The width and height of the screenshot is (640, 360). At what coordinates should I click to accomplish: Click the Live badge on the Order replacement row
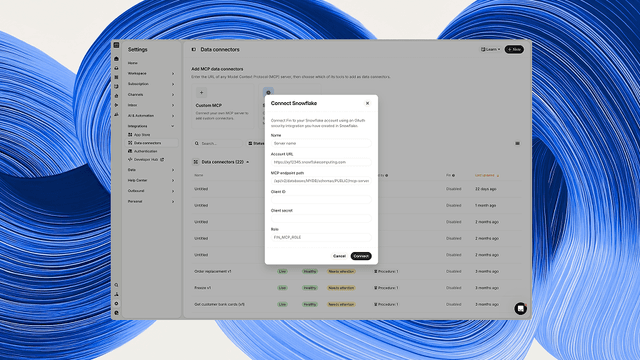[282, 271]
